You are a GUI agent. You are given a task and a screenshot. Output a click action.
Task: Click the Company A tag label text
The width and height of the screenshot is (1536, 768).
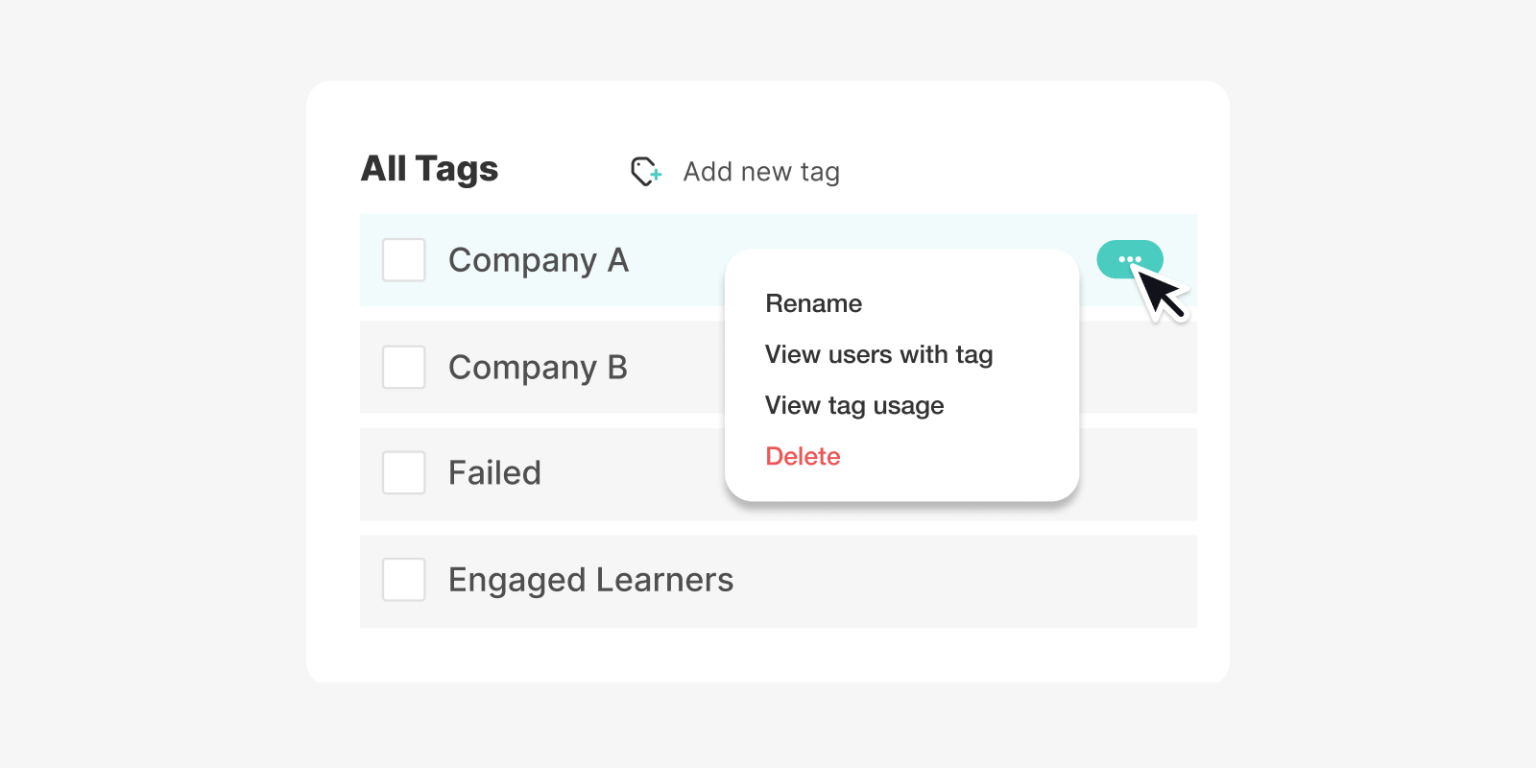(x=539, y=259)
